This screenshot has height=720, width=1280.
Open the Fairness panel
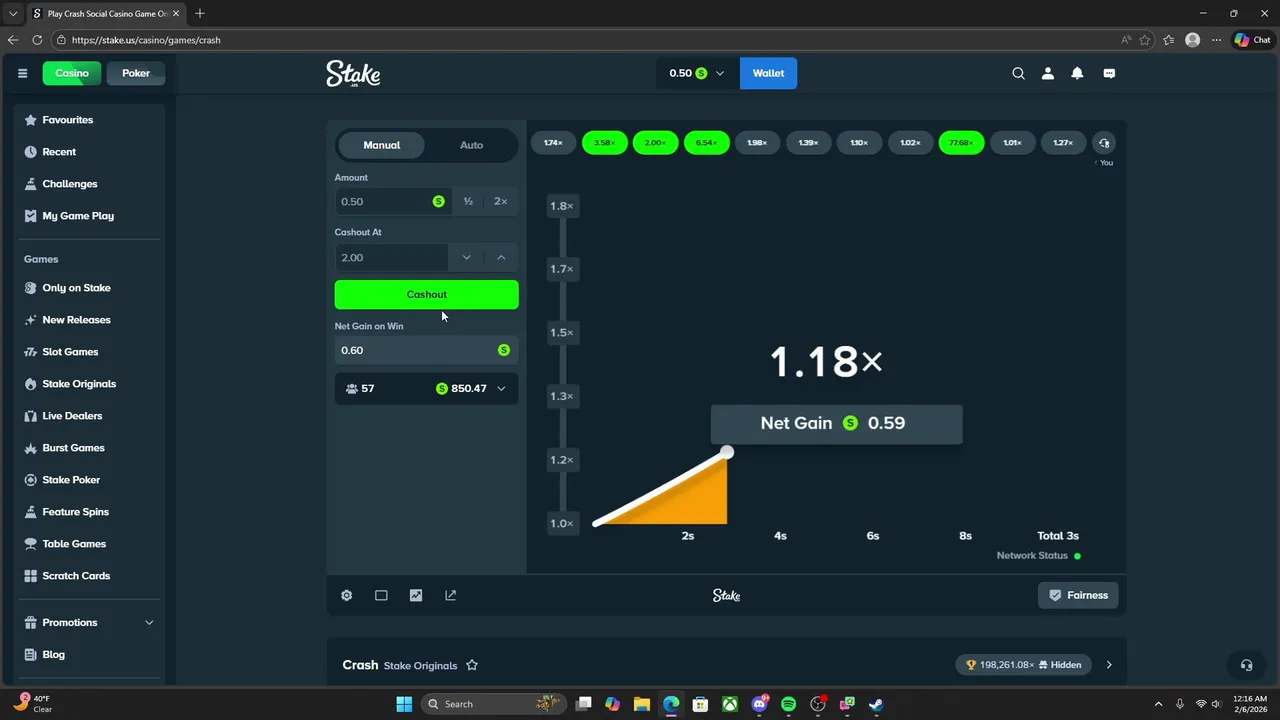point(1078,595)
